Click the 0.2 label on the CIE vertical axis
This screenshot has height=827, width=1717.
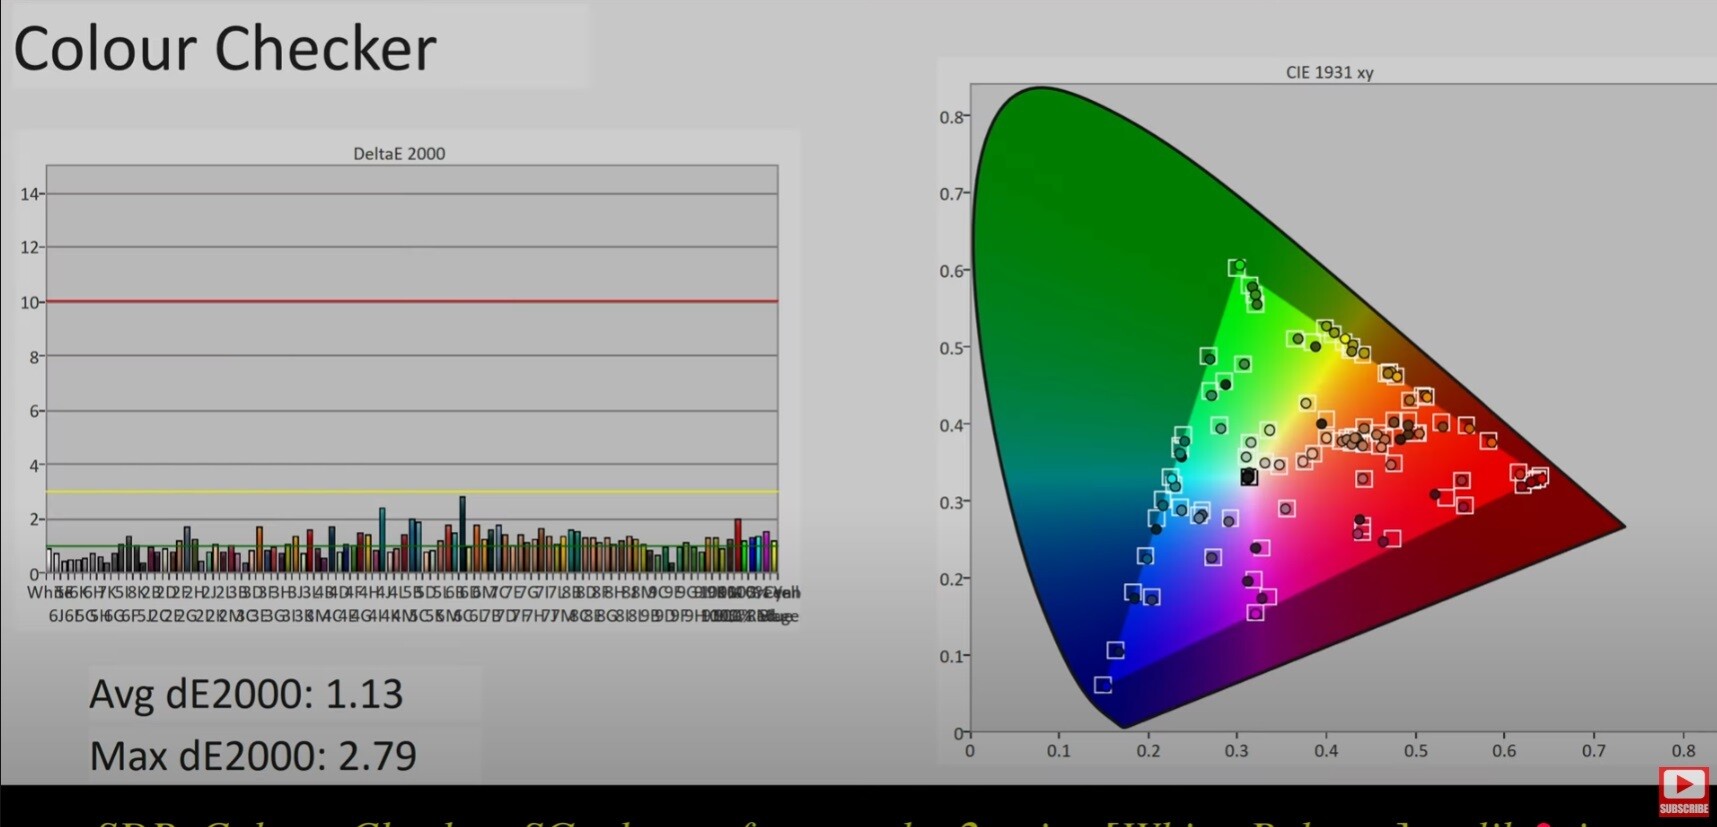pyautogui.click(x=951, y=579)
